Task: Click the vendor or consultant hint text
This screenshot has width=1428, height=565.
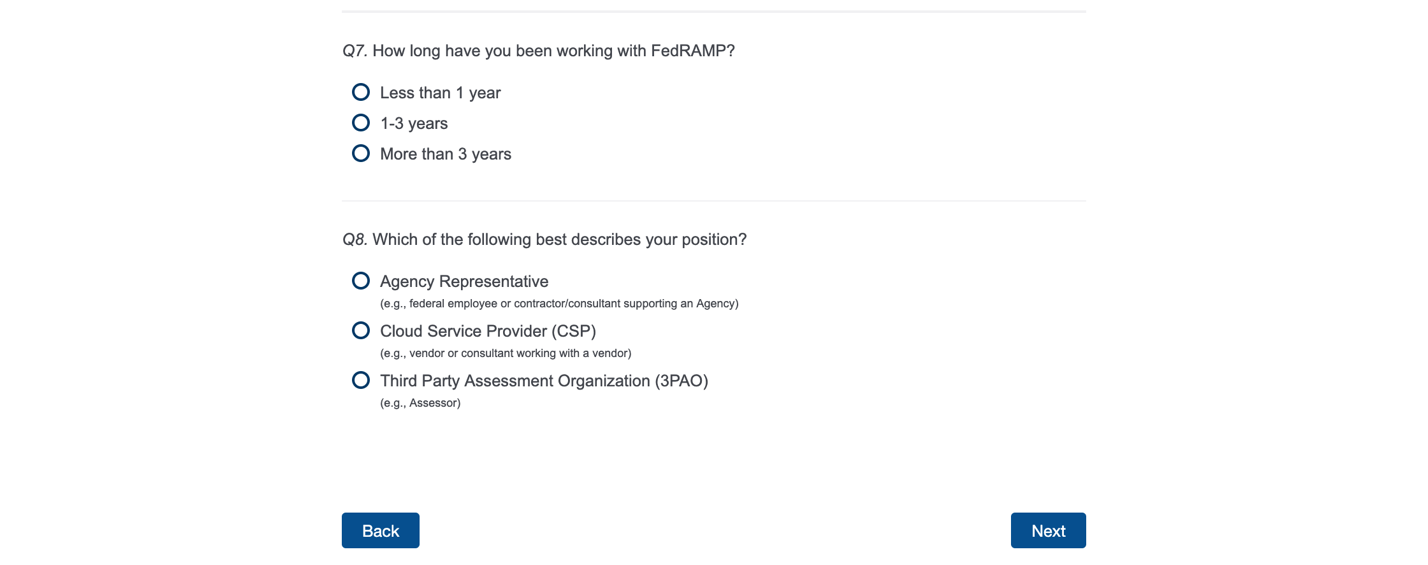Action: 505,353
